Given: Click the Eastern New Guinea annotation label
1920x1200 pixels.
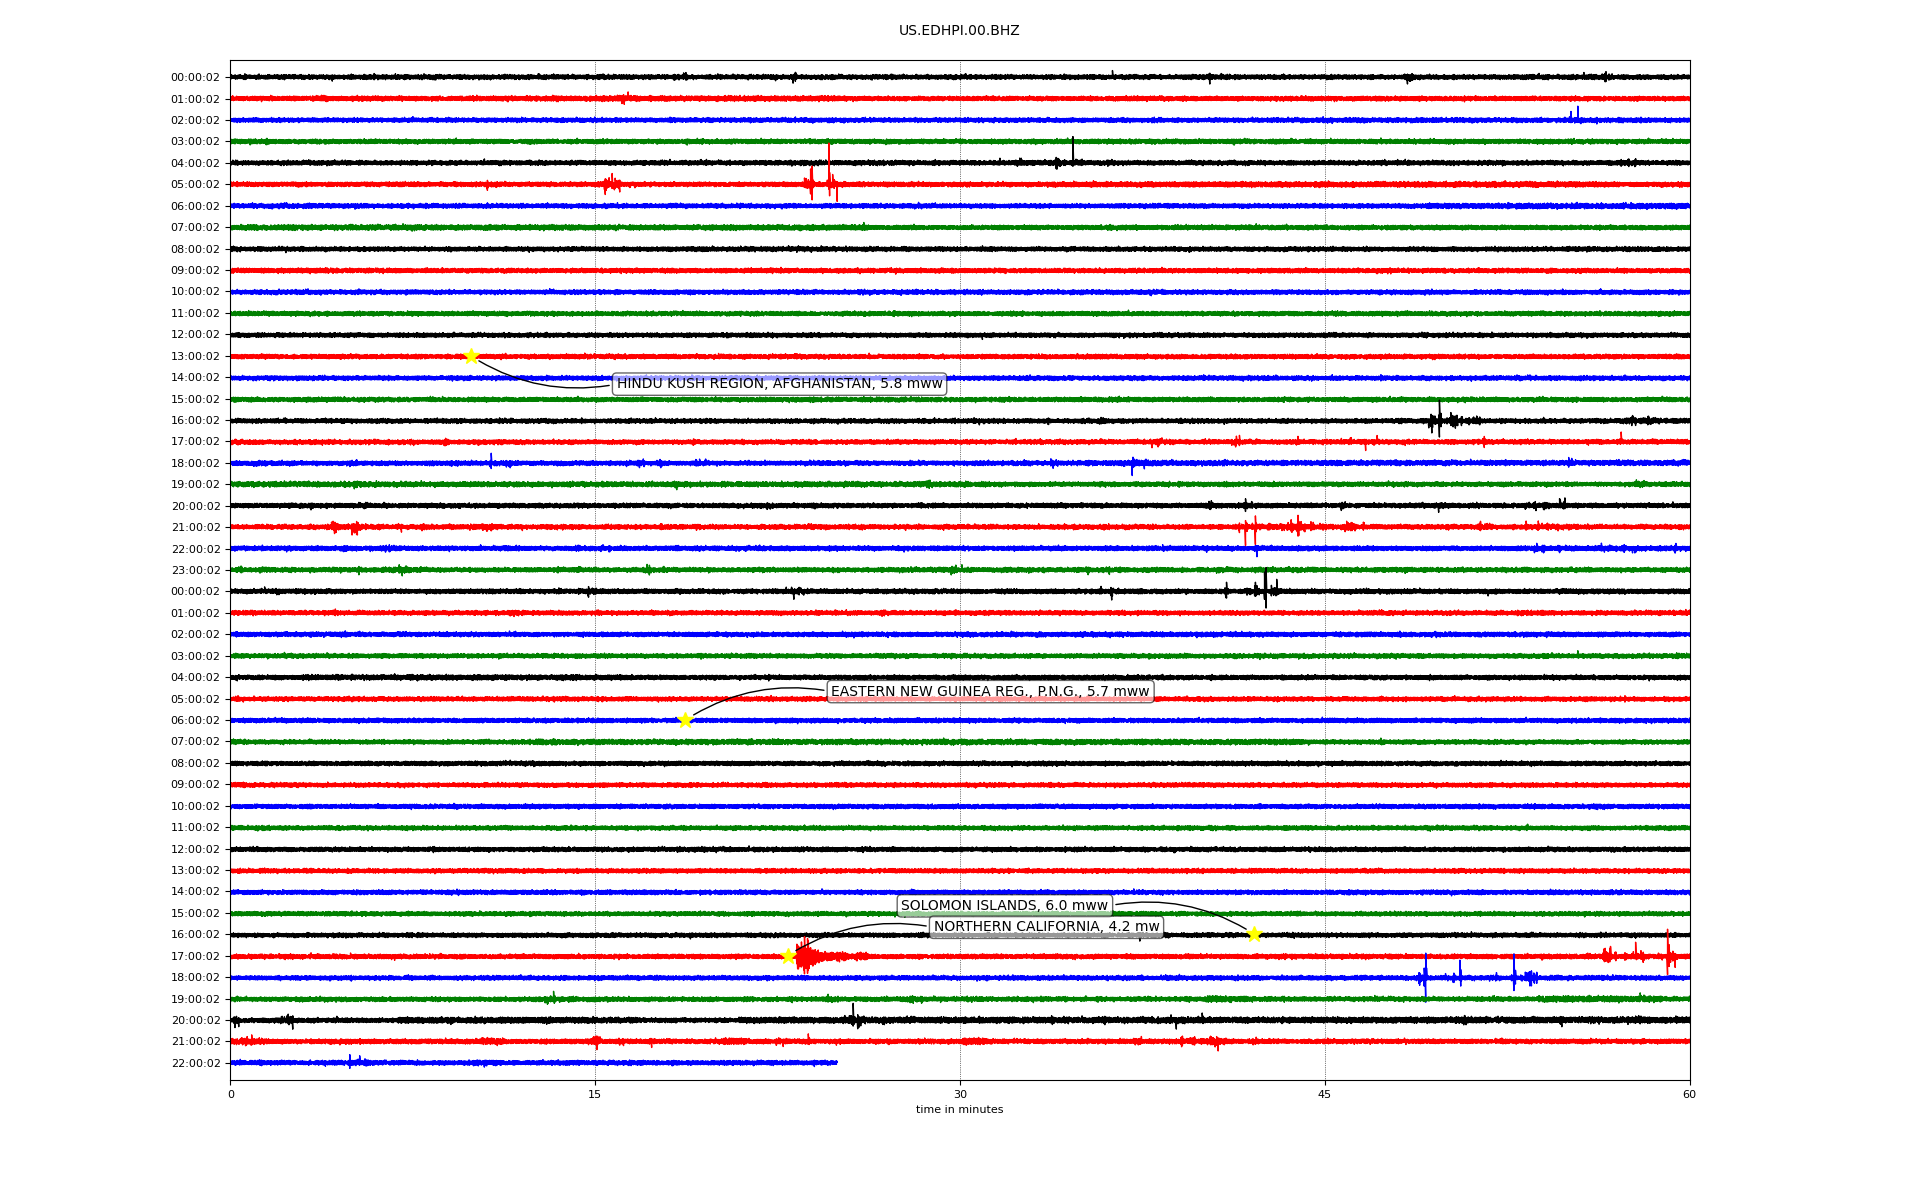Looking at the screenshot, I should (x=990, y=692).
